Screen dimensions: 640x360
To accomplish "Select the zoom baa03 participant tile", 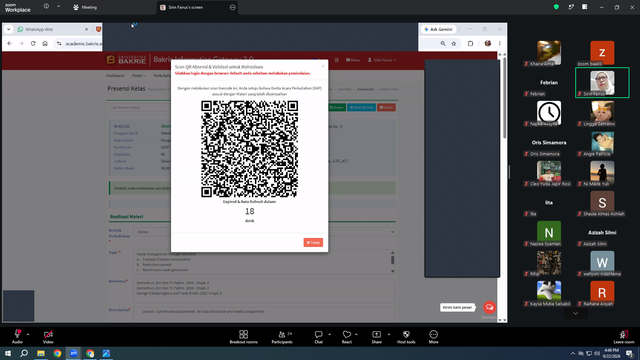I will 602,53.
